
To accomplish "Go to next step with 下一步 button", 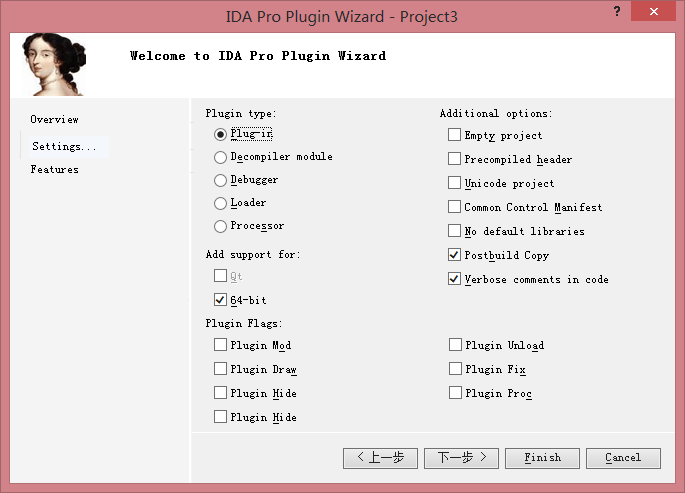I will tap(461, 458).
